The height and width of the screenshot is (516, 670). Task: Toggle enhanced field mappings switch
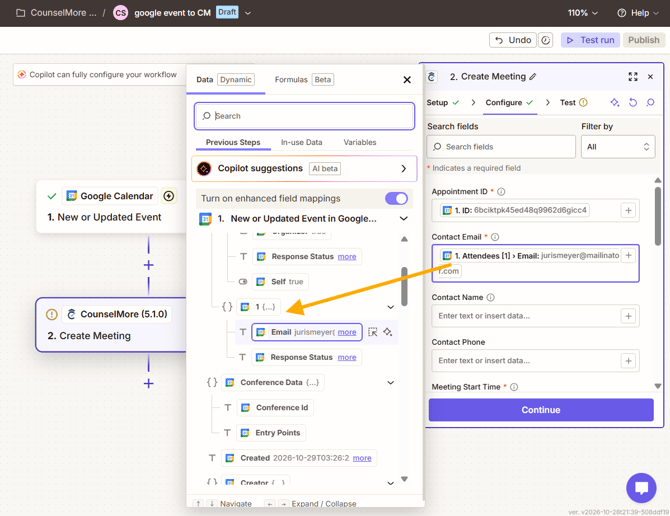396,198
